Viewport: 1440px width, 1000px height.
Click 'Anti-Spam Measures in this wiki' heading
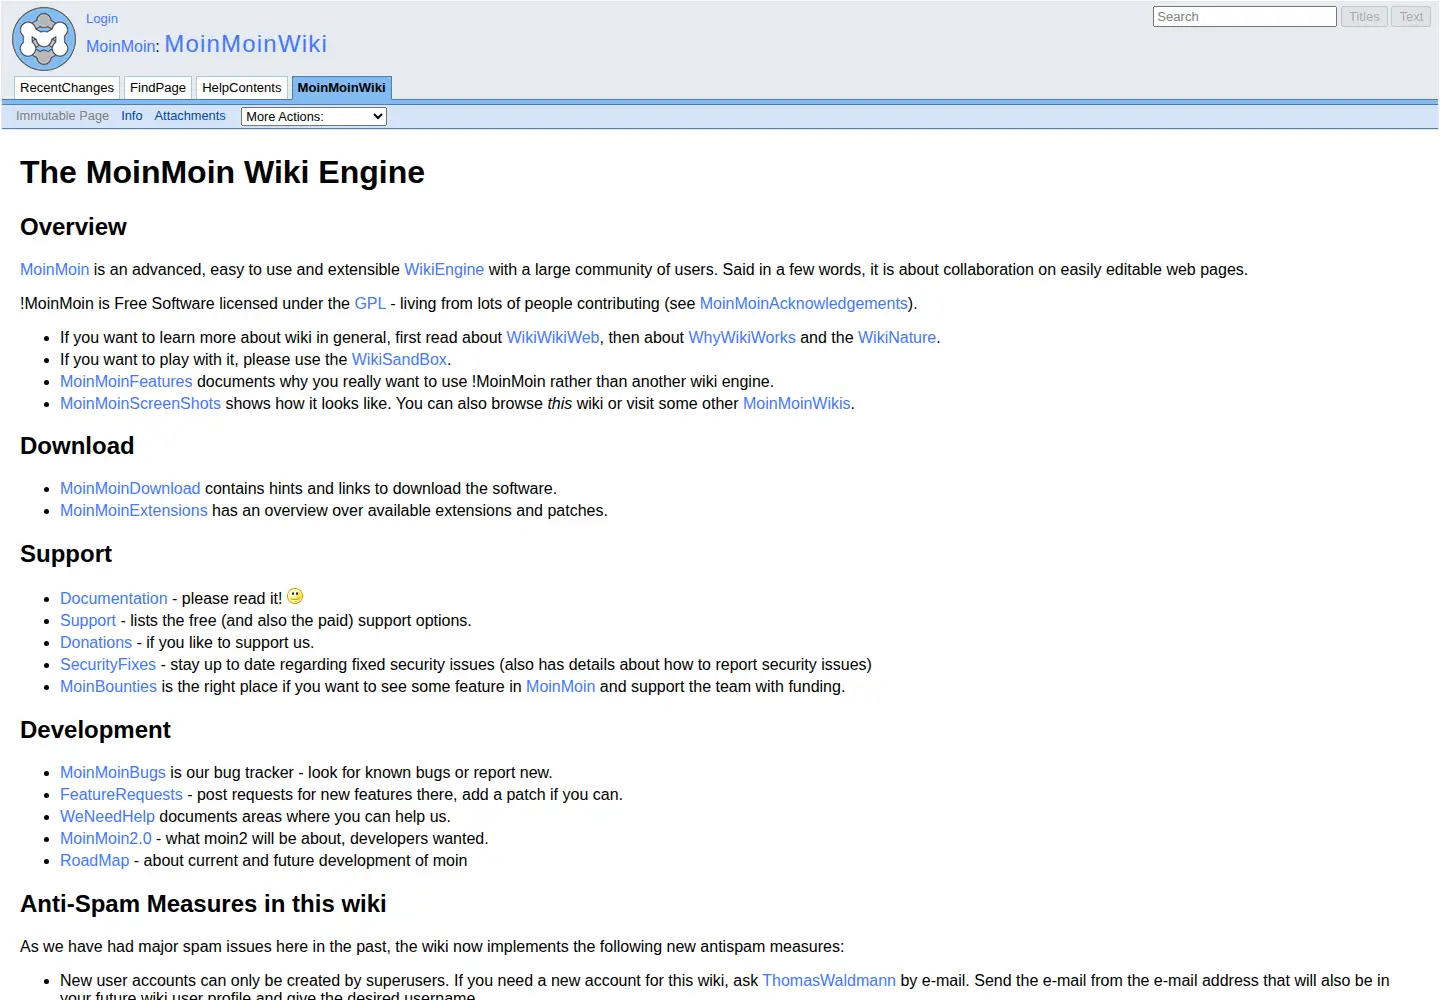click(203, 904)
